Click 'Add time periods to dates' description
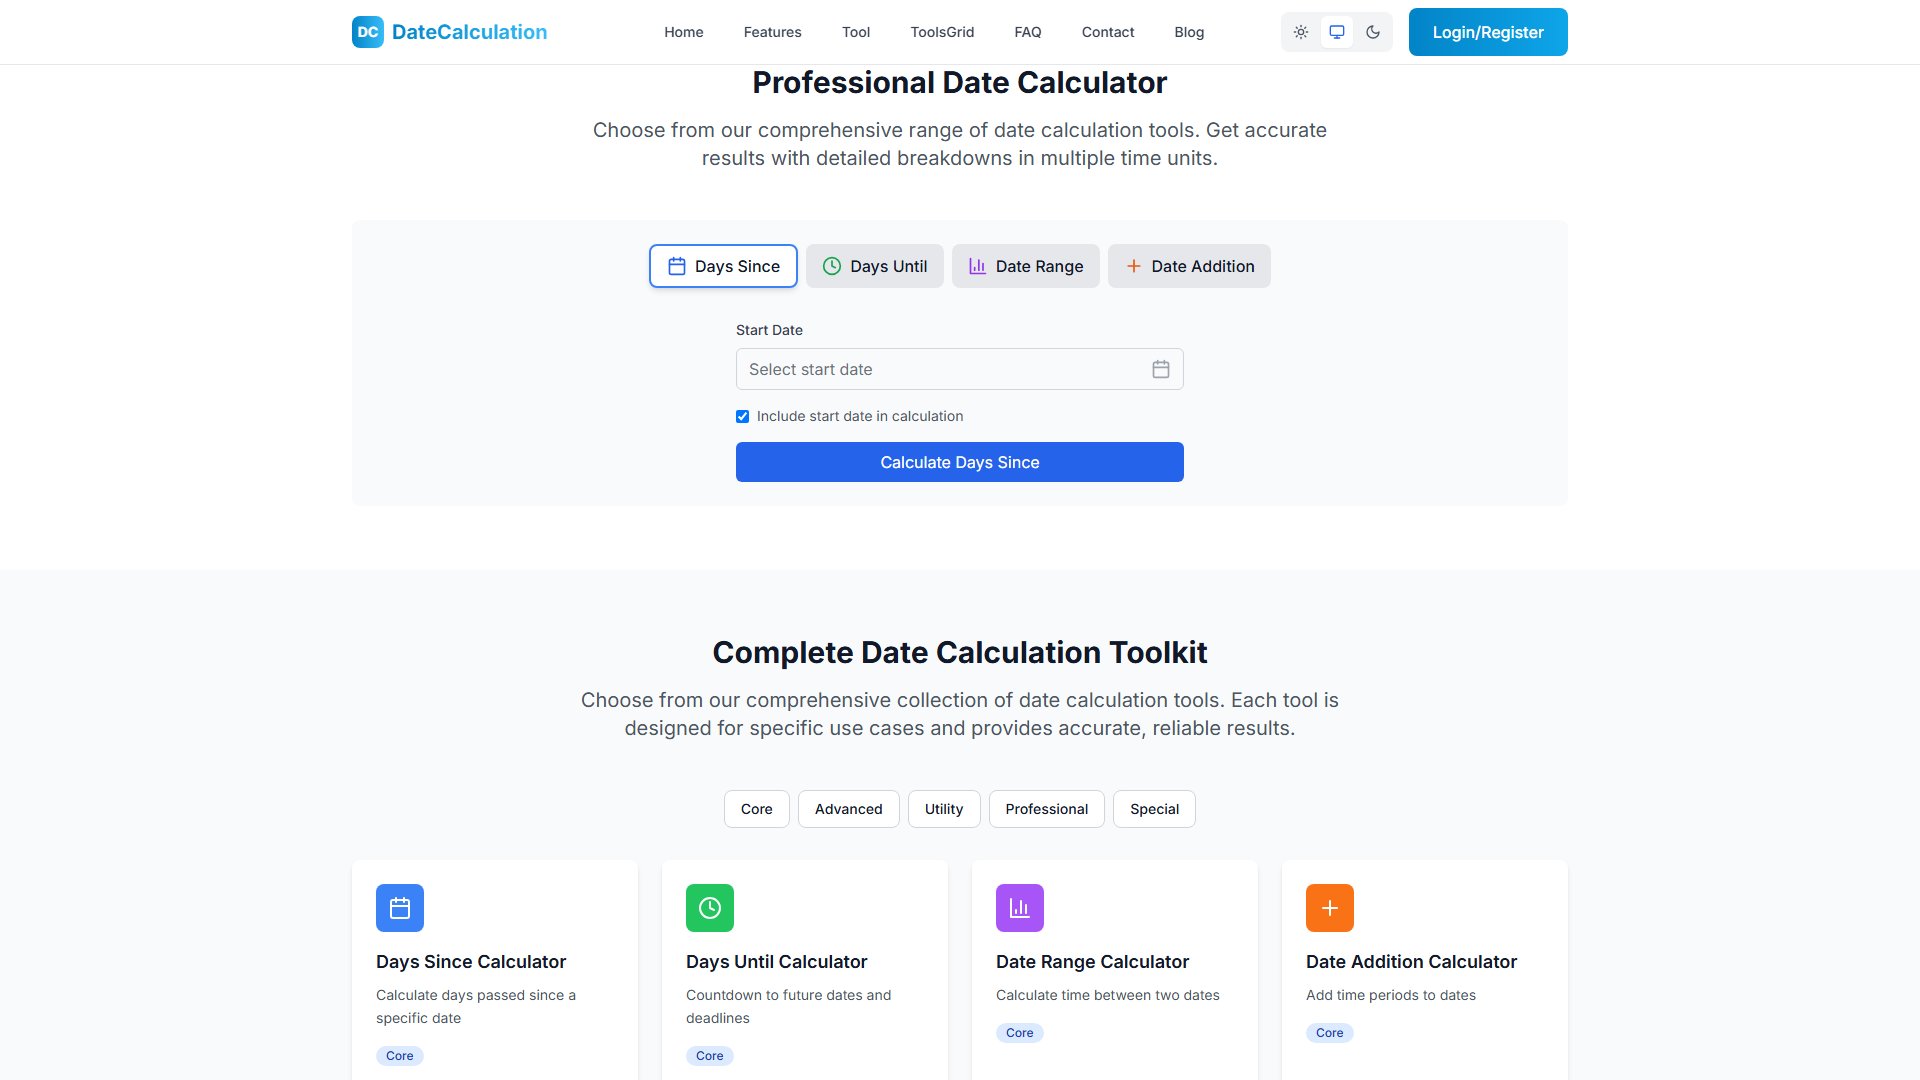This screenshot has width=1920, height=1080. pyautogui.click(x=1391, y=995)
